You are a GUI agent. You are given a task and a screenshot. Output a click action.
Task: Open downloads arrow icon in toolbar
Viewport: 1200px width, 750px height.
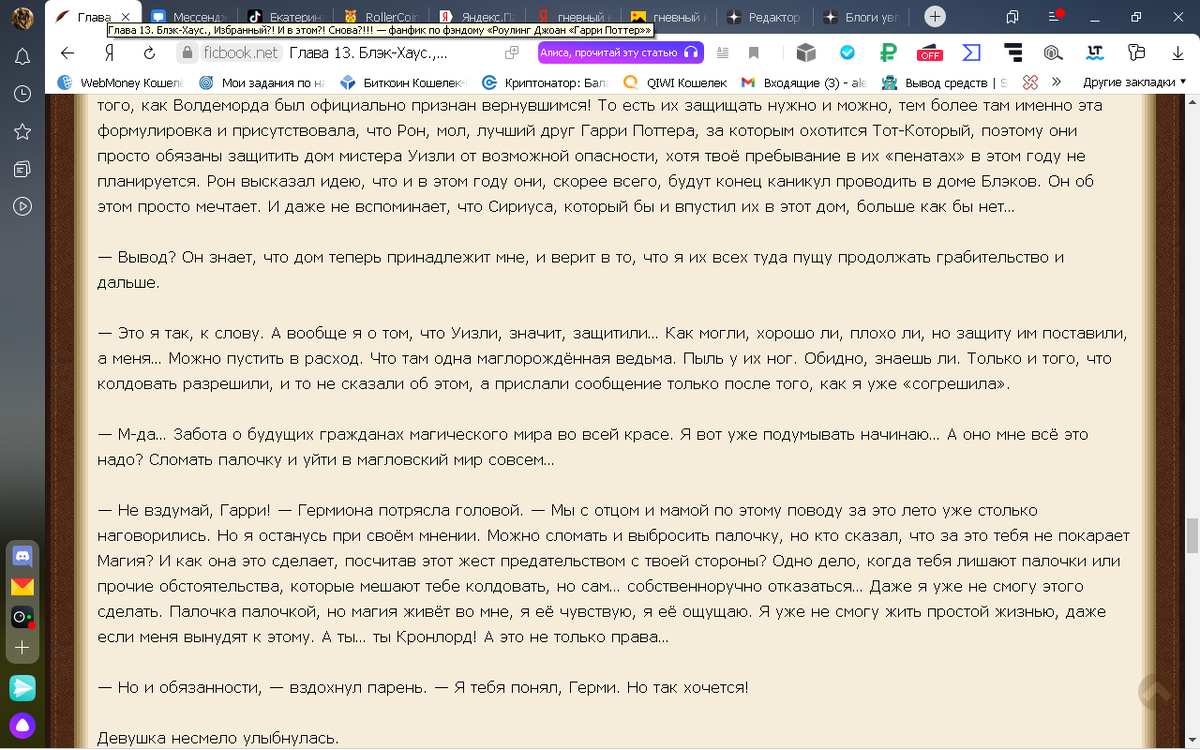tap(1176, 53)
